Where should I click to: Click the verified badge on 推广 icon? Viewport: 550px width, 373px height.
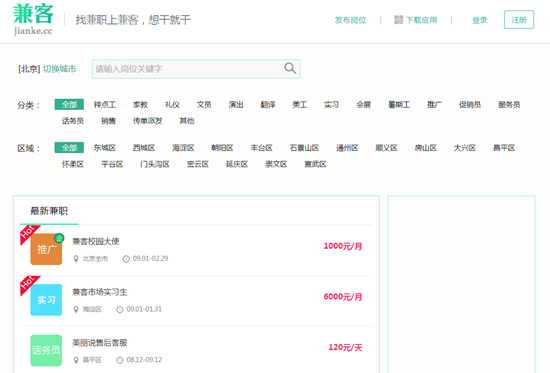59,238
